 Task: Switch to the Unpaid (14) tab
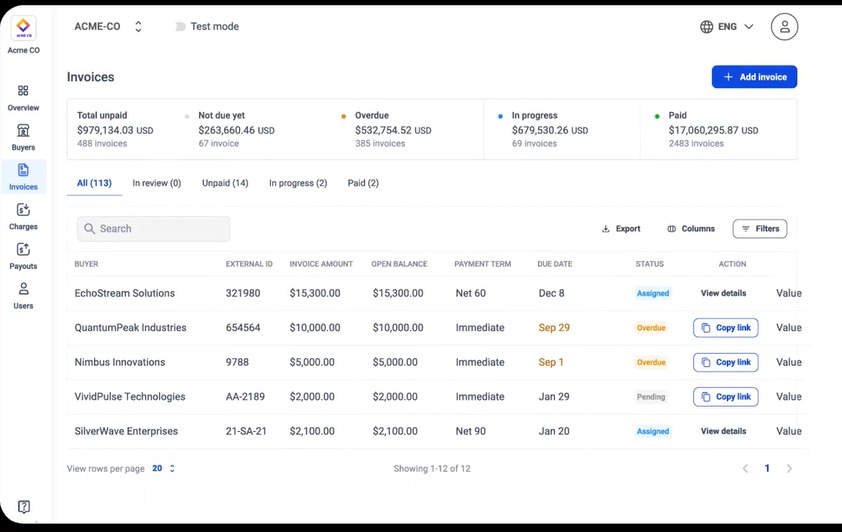tap(225, 183)
